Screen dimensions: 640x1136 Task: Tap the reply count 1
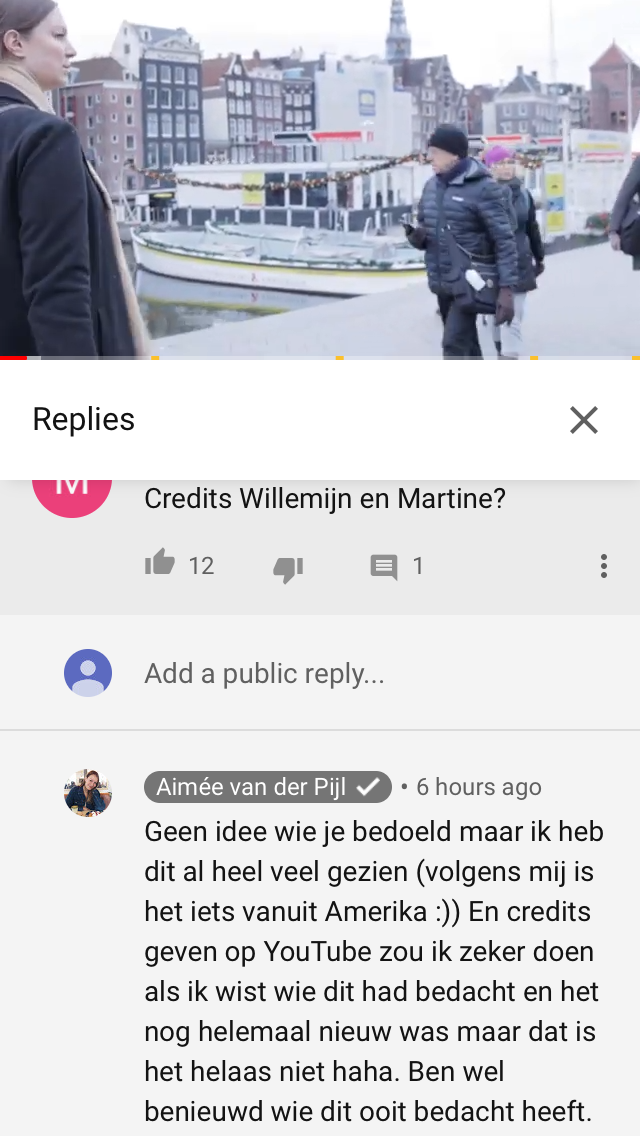coord(417,566)
